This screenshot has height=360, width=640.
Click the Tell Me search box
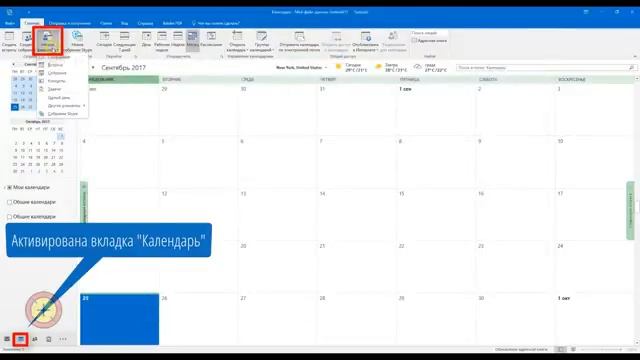click(x=216, y=23)
